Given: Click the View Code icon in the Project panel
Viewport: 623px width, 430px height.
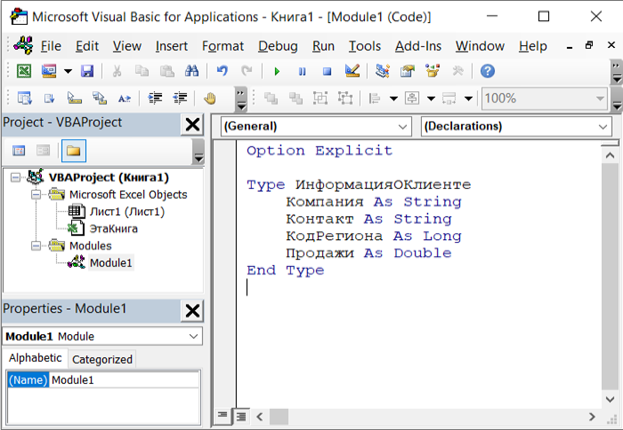Looking at the screenshot, I should click(19, 151).
